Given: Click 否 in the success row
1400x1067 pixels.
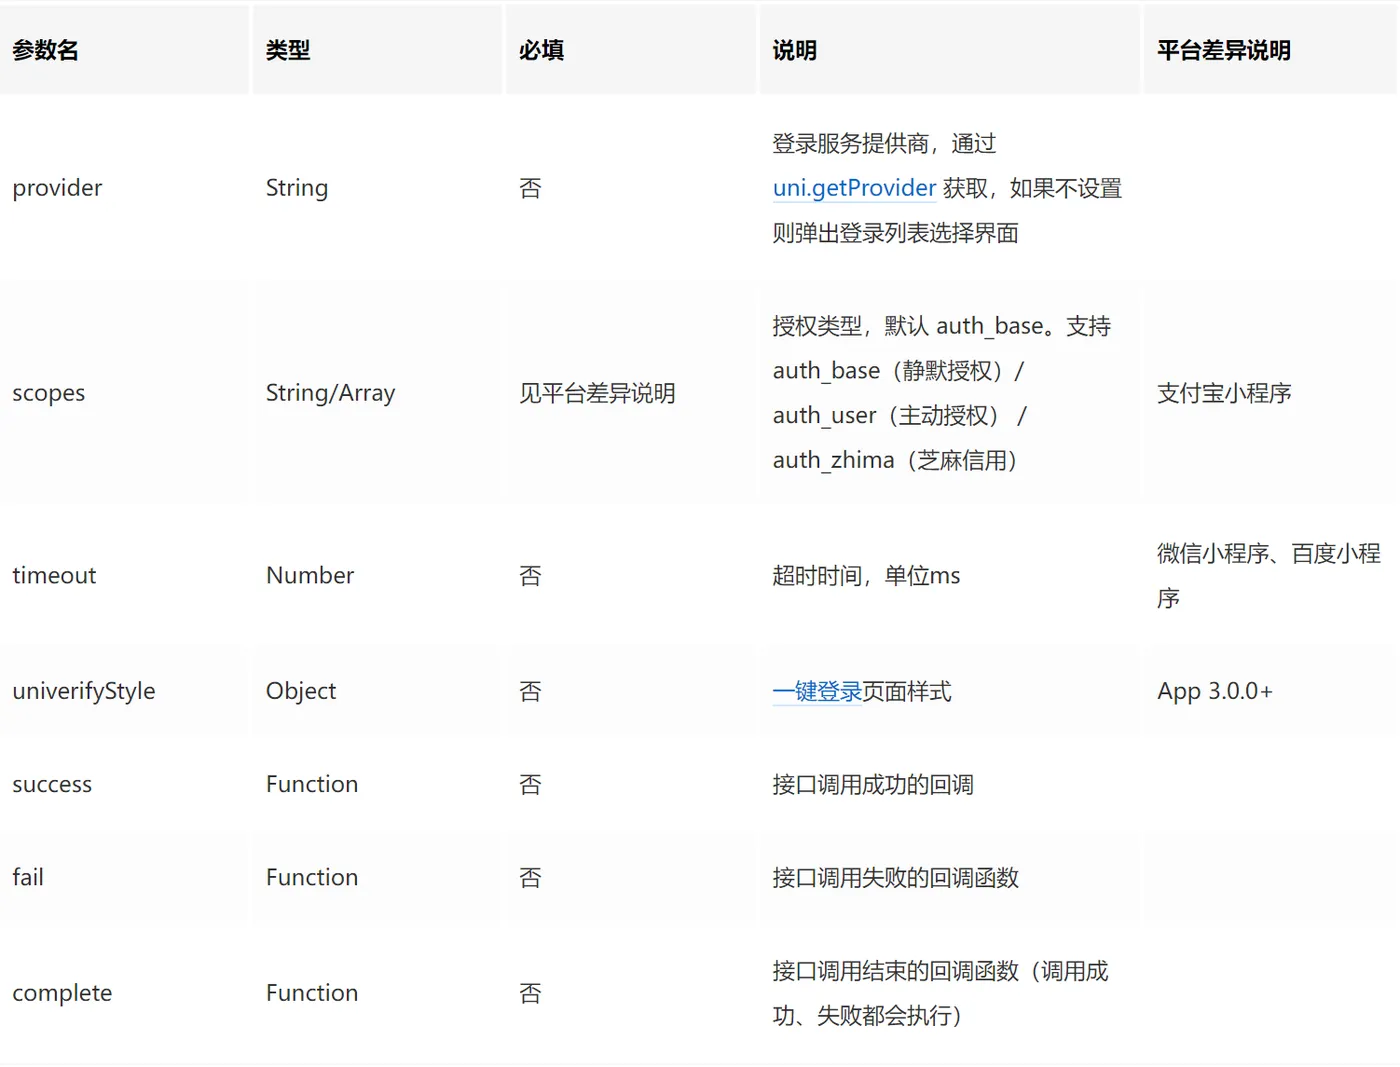Looking at the screenshot, I should [530, 784].
